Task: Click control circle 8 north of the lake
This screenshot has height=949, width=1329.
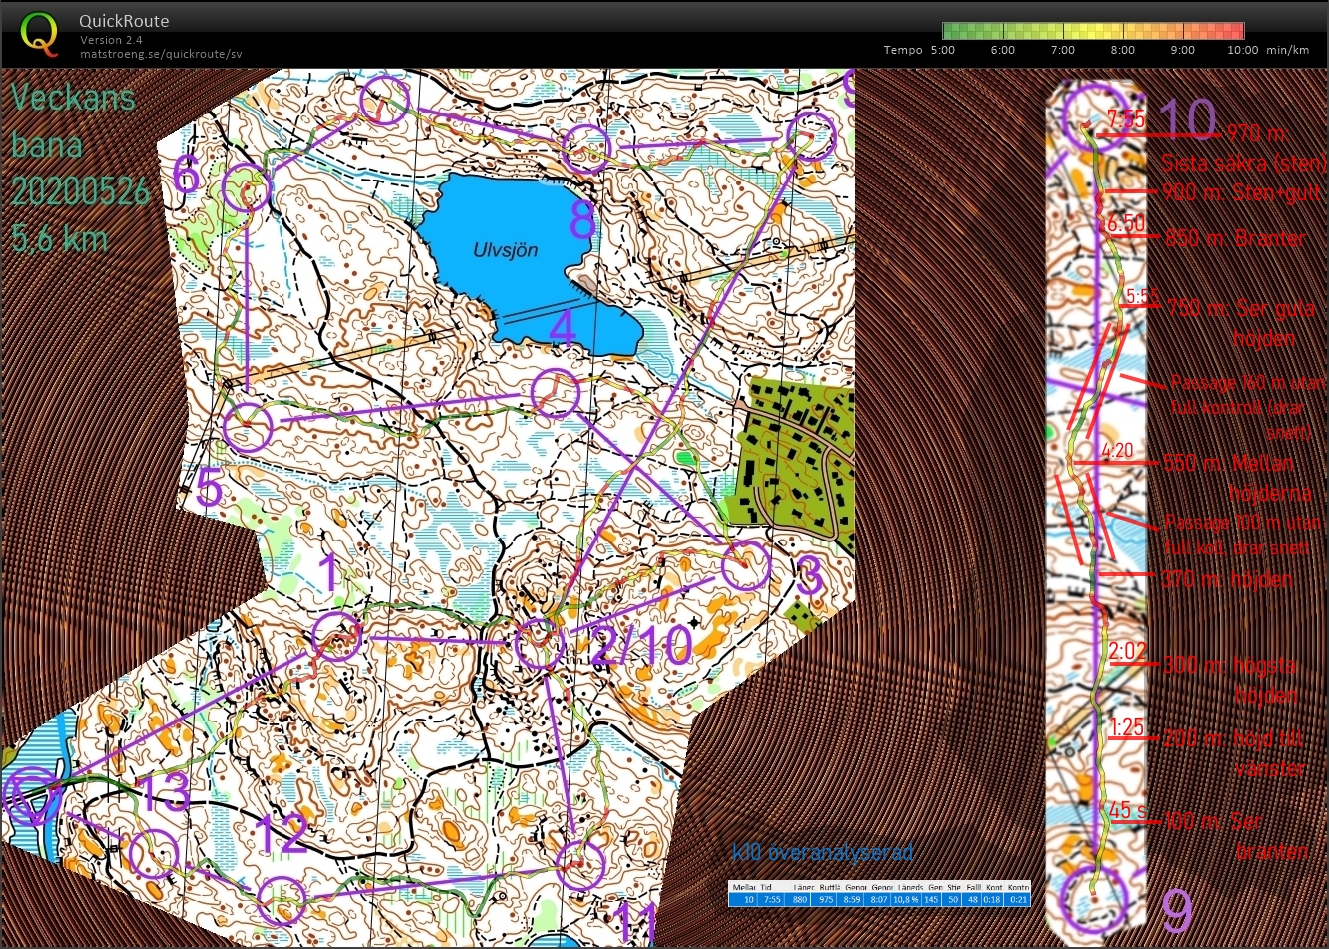Action: 586,150
